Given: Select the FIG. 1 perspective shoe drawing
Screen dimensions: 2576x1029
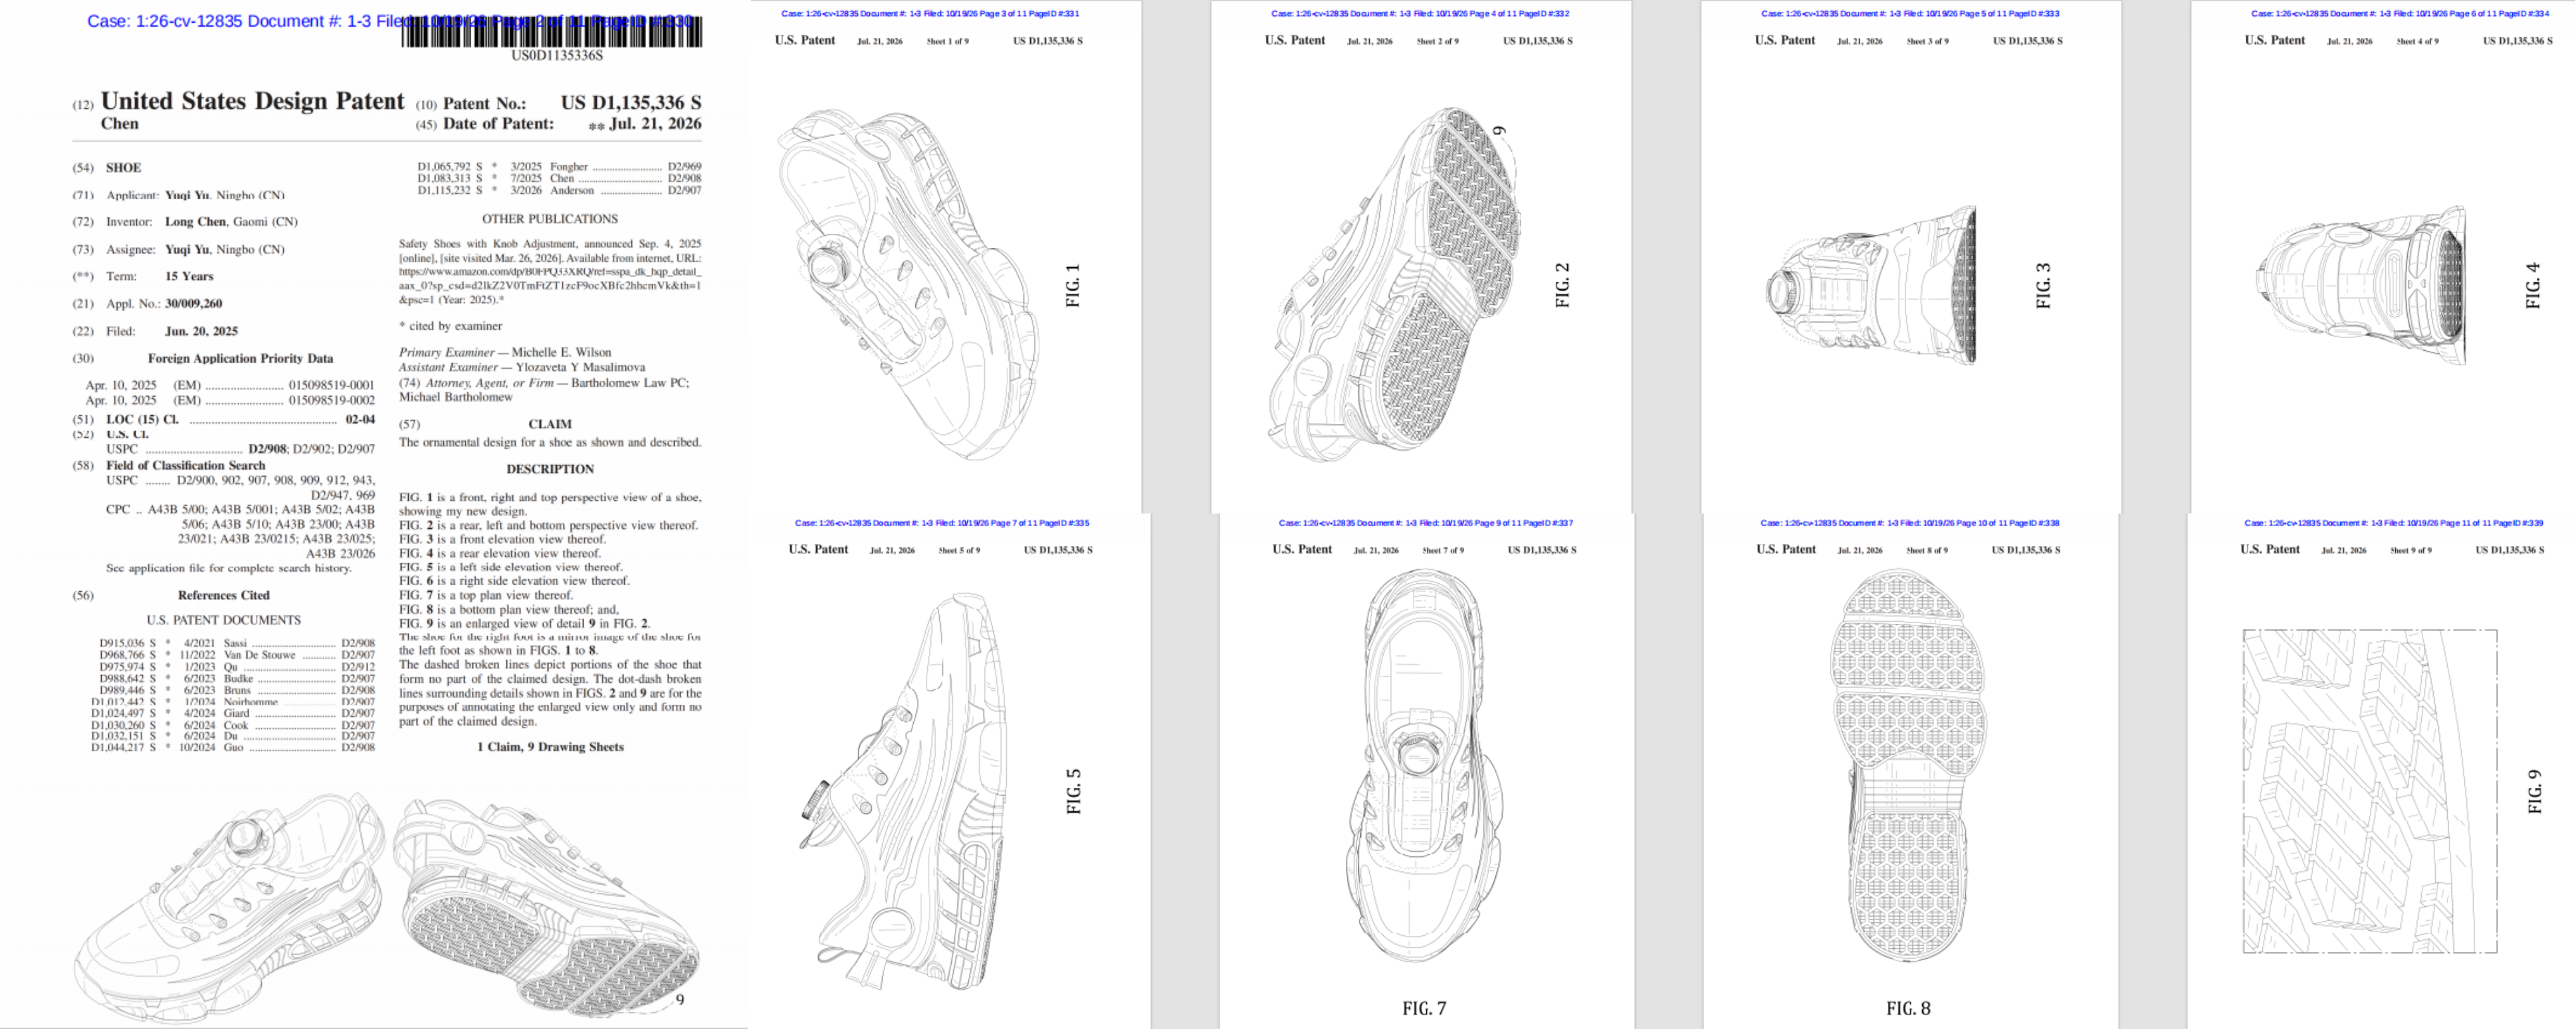Looking at the screenshot, I should 908,284.
